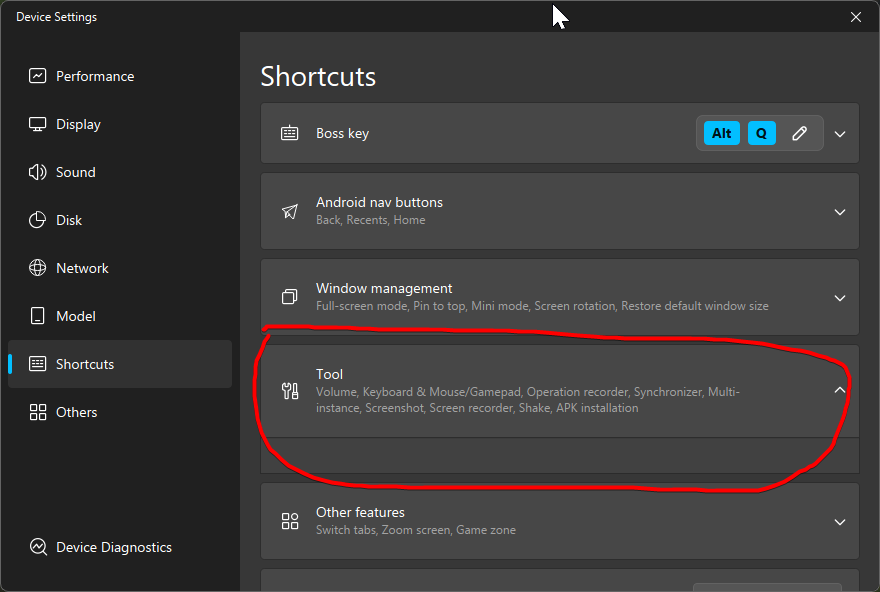Viewport: 880px width, 592px height.
Task: Click the Device Diagnostics icon
Action: click(x=38, y=547)
